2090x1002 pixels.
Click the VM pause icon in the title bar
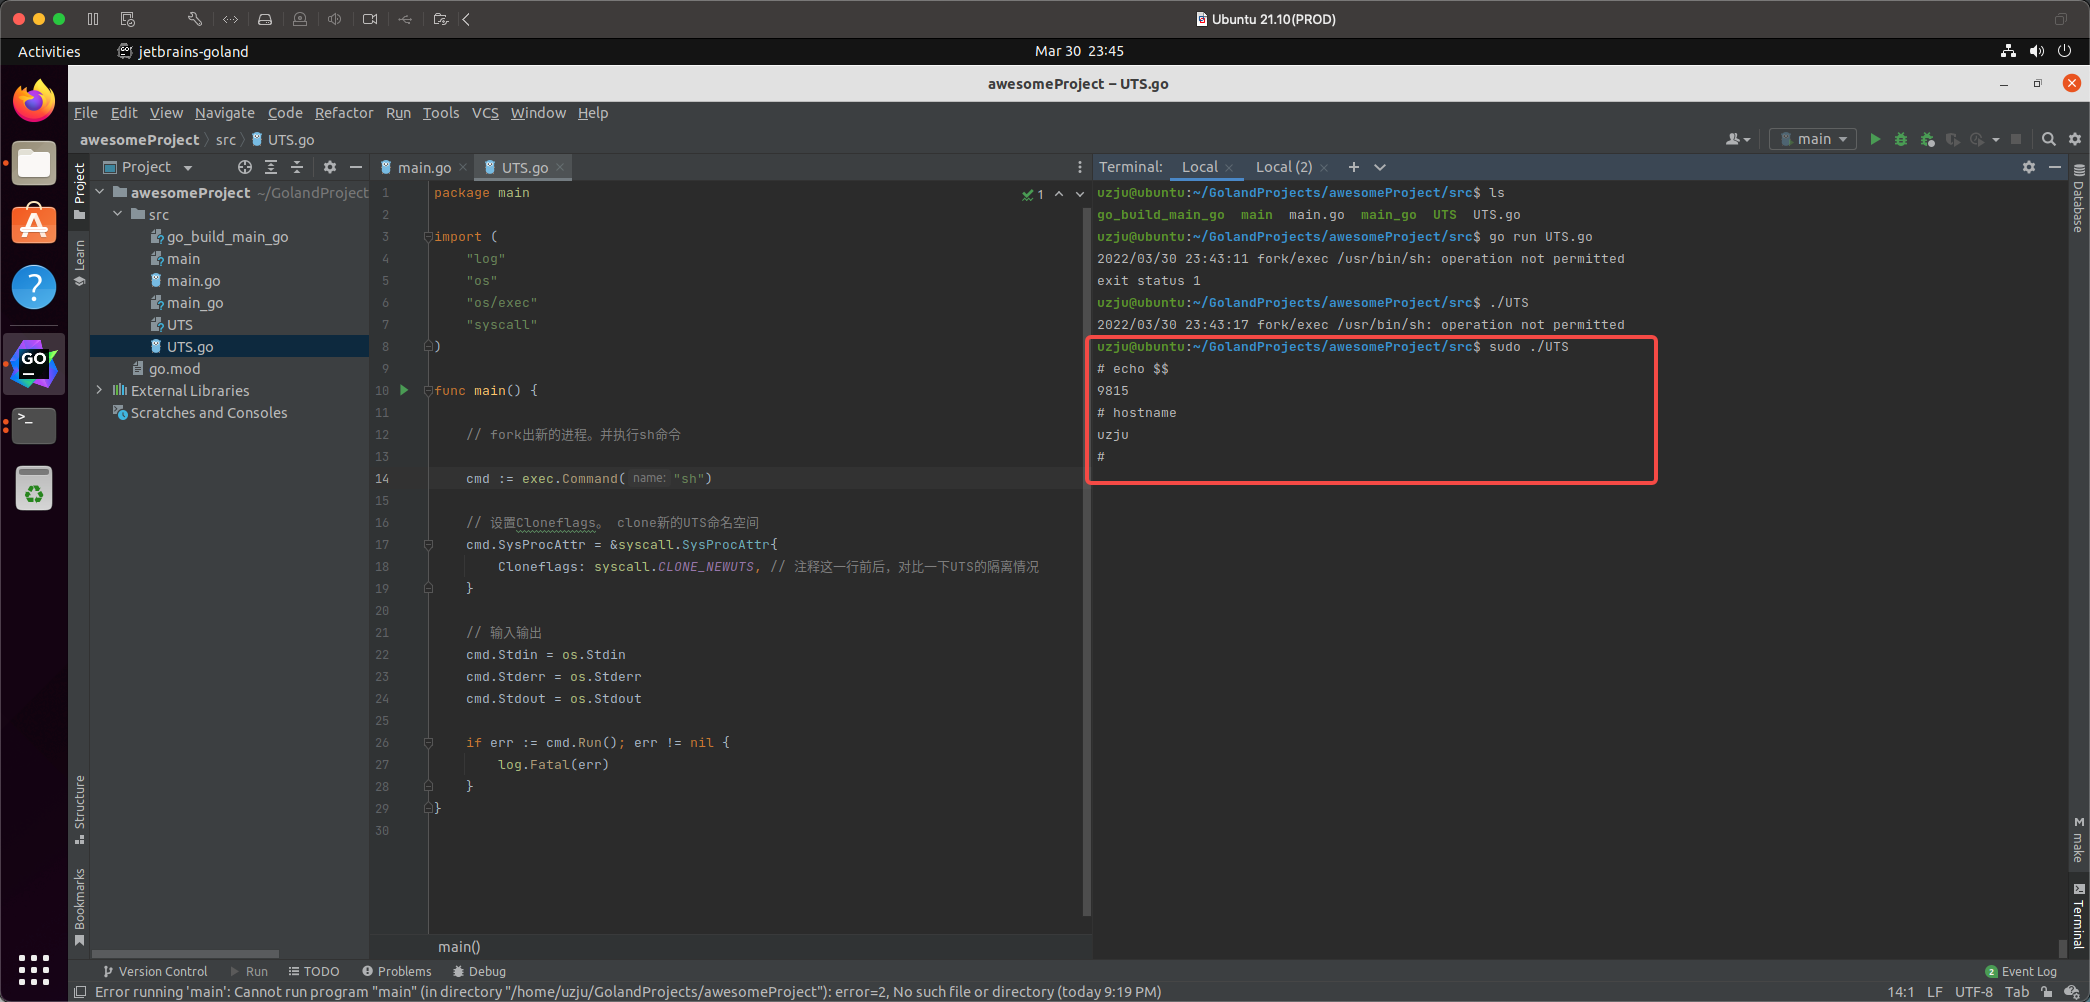pyautogui.click(x=93, y=19)
